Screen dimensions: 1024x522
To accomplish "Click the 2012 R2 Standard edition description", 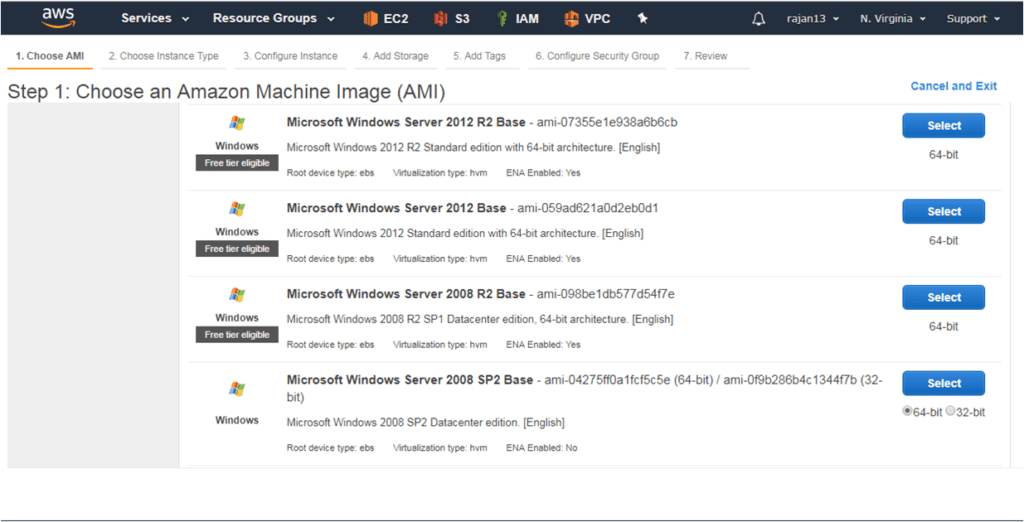I will [x=473, y=148].
